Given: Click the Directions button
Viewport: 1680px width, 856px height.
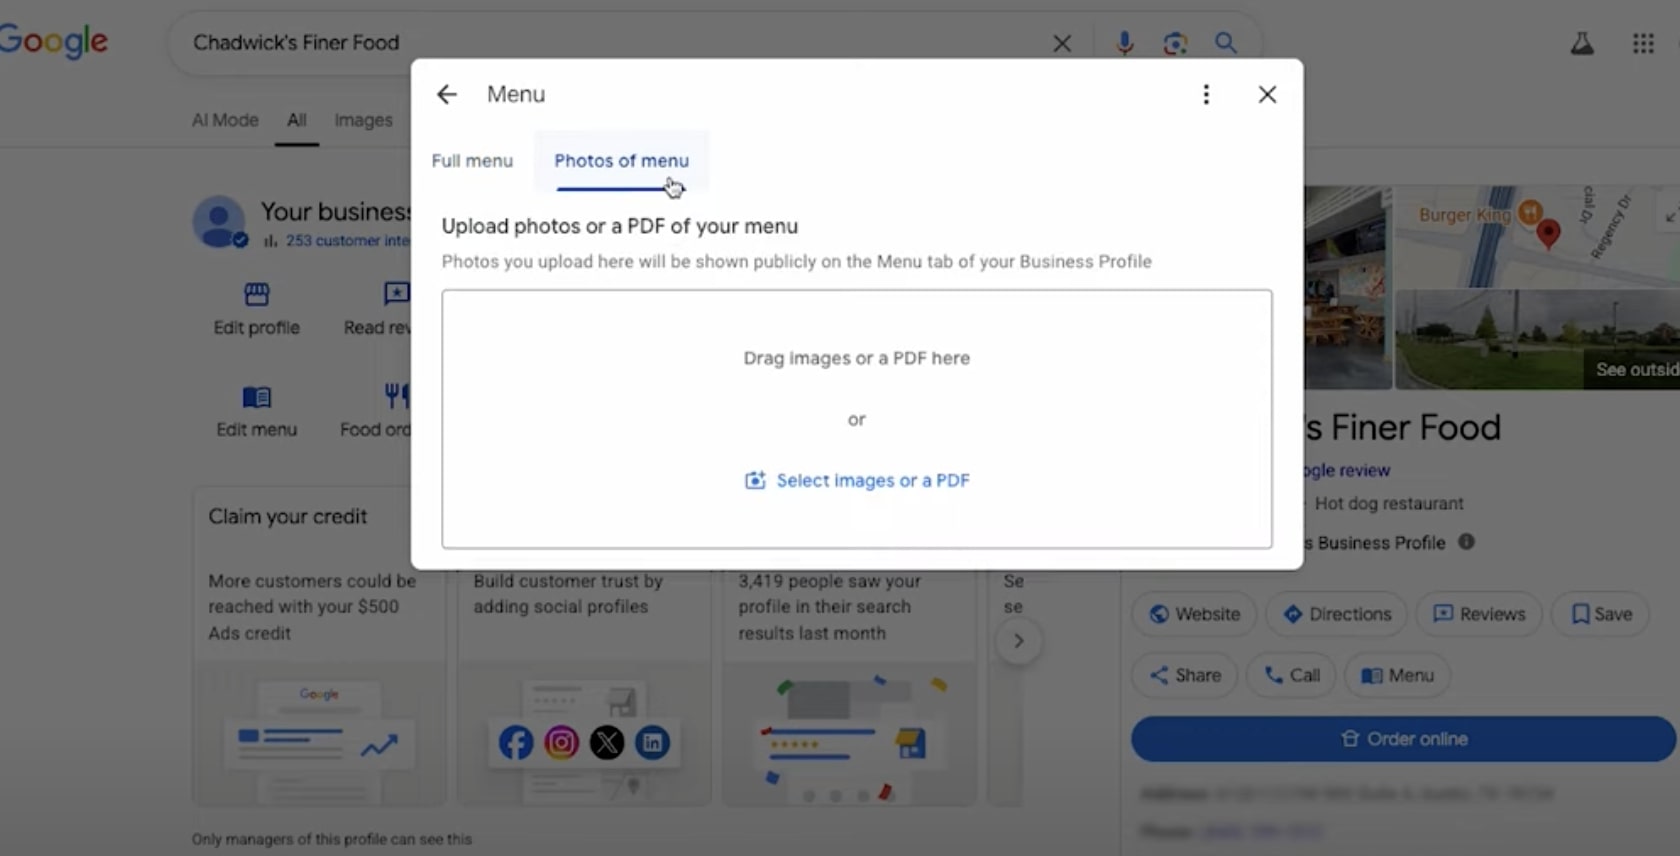Looking at the screenshot, I should (1337, 614).
